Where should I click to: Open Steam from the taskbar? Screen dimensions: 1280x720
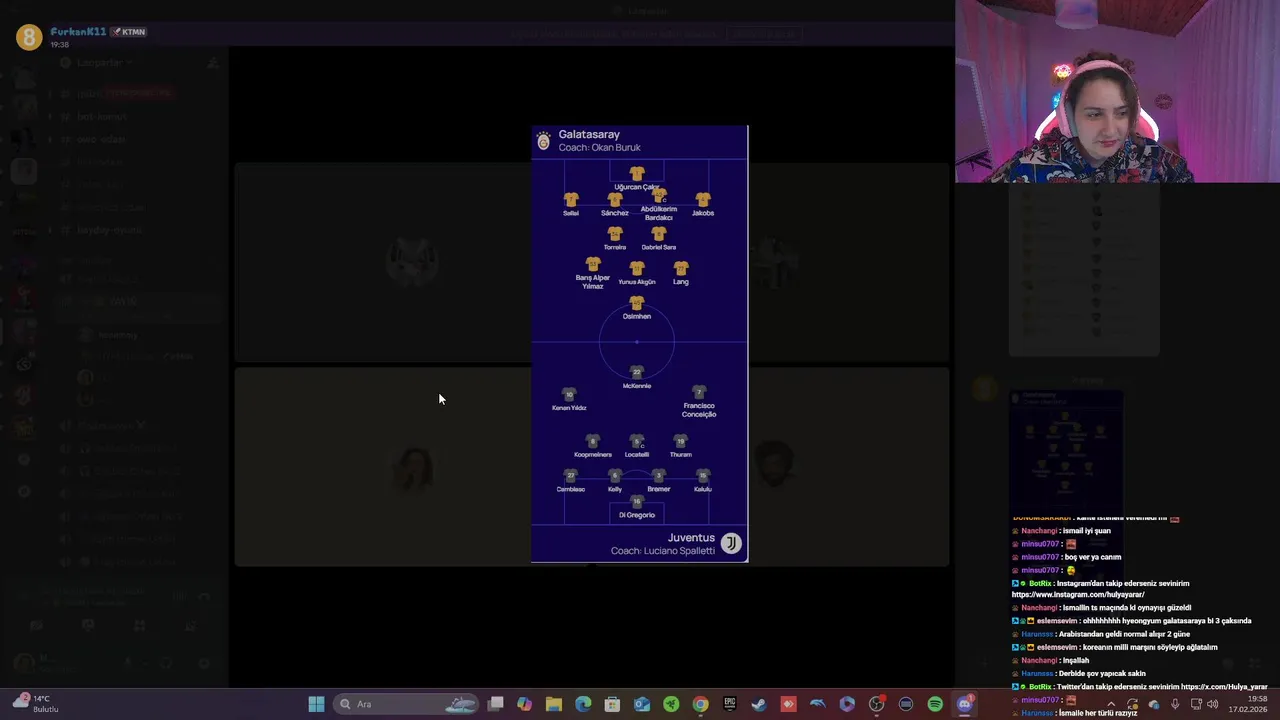coord(759,704)
